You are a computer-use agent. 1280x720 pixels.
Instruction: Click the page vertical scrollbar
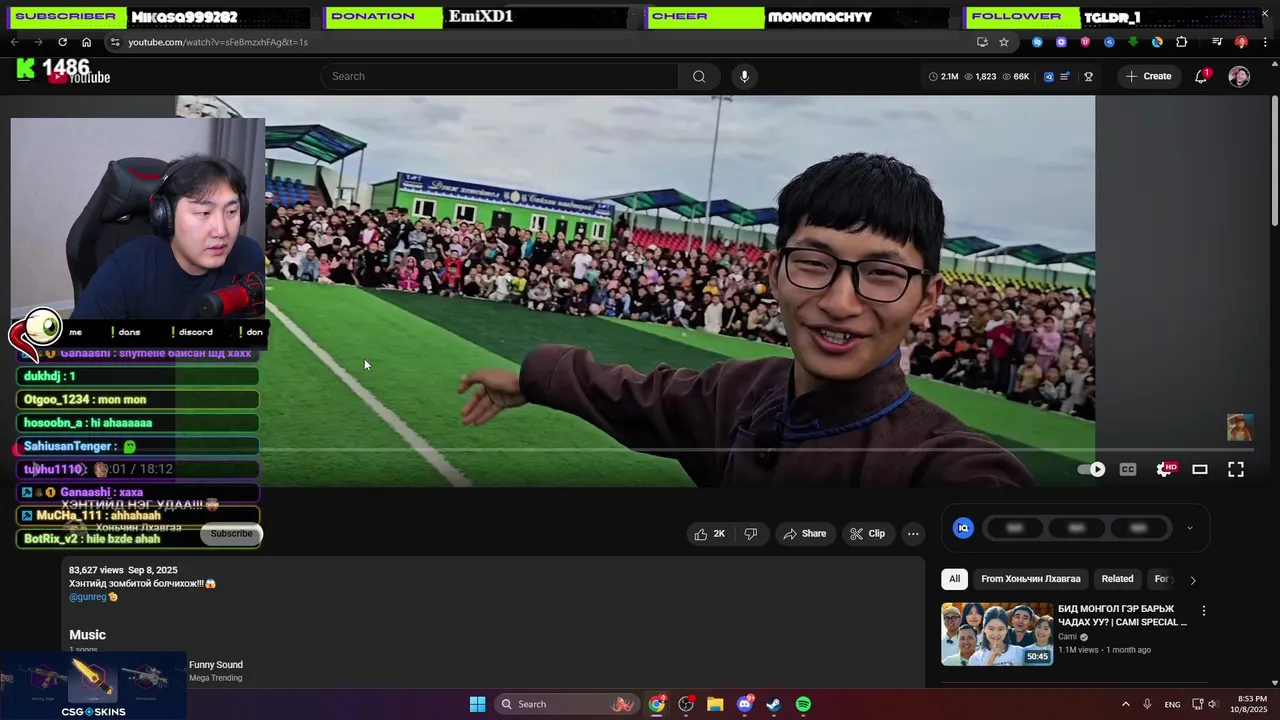click(1274, 160)
